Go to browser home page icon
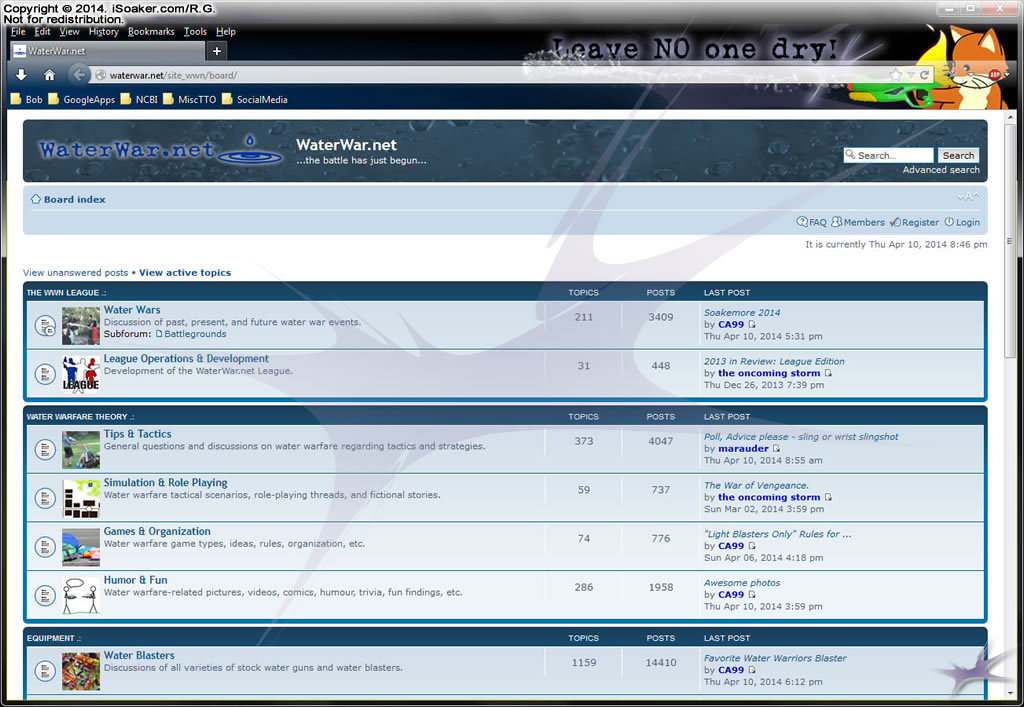This screenshot has height=707, width=1024. [49, 75]
